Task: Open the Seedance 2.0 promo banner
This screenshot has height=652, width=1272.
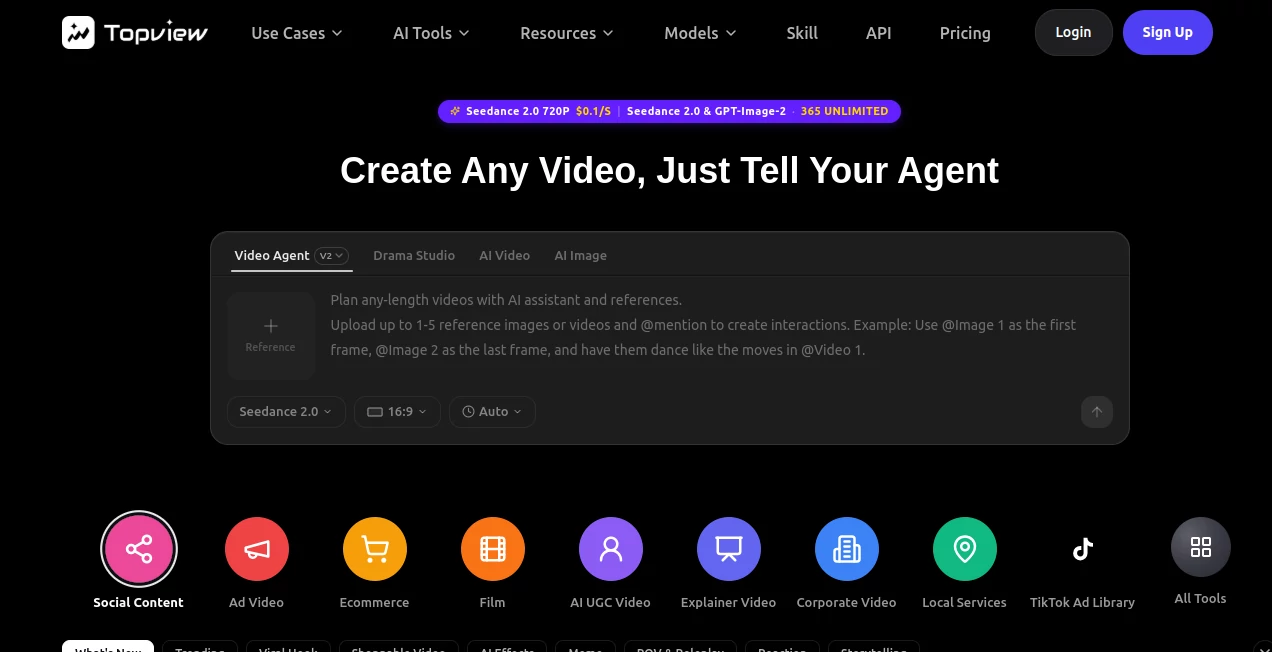Action: [669, 111]
